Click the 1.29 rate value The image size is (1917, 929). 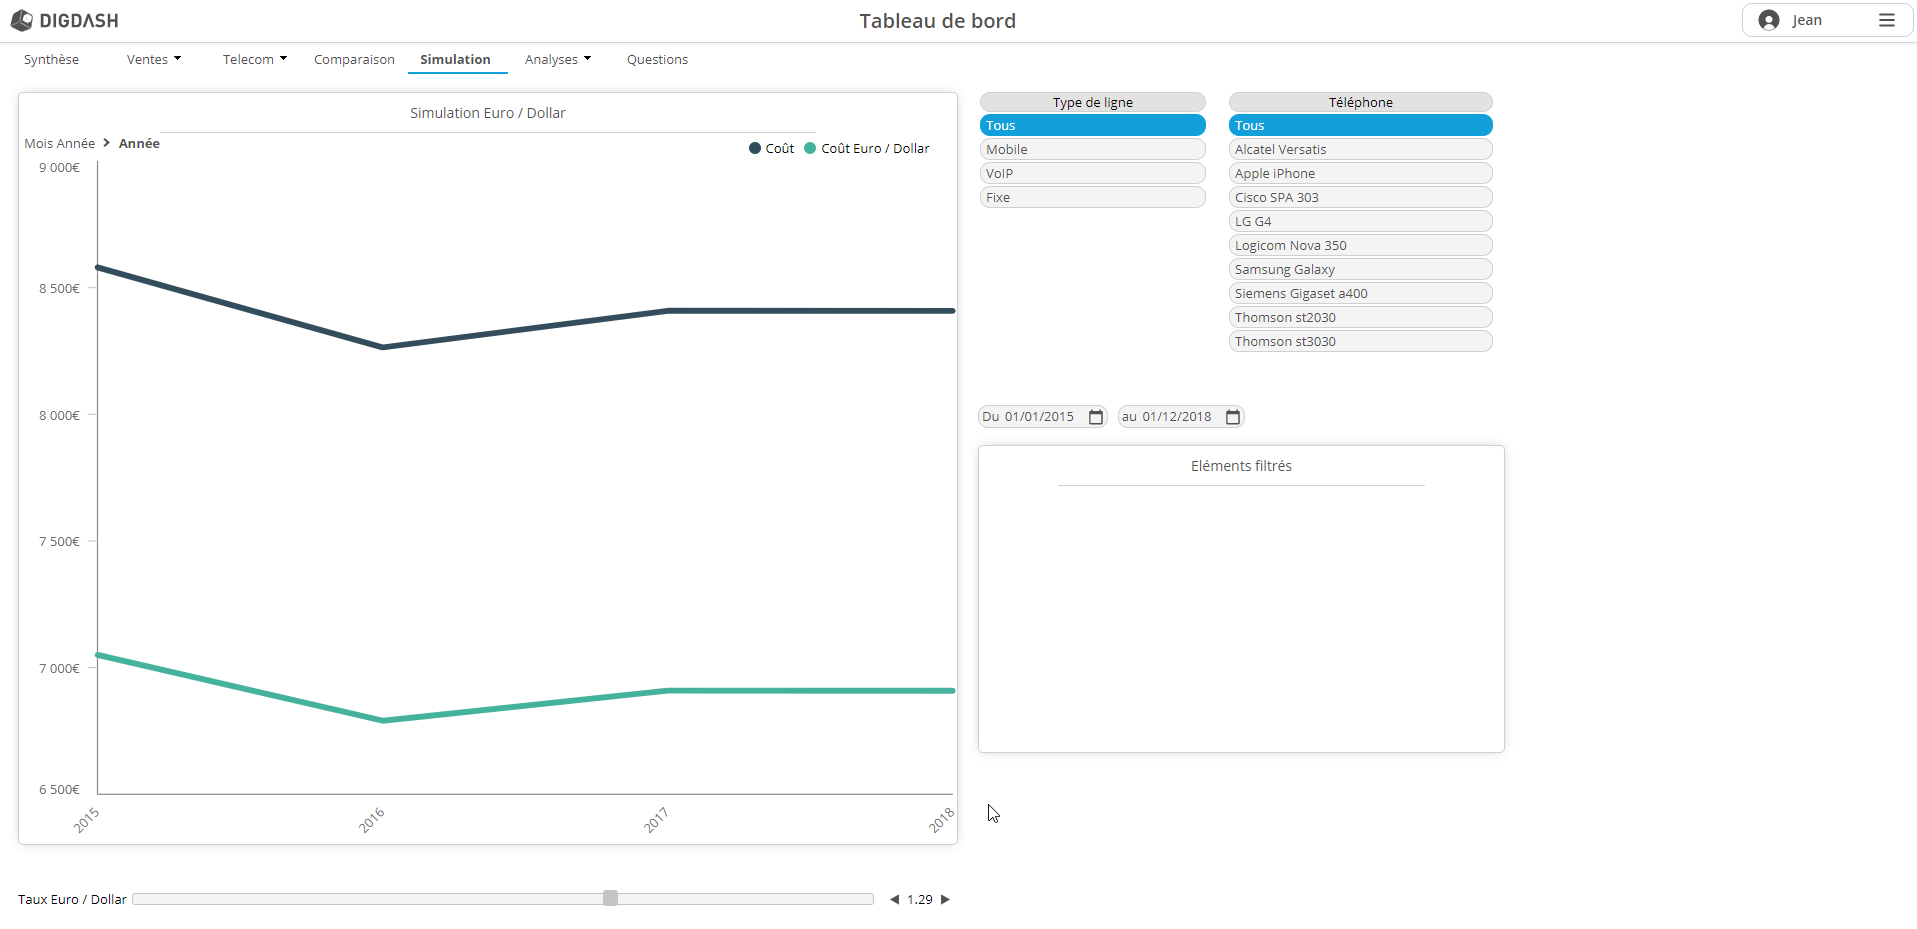[920, 899]
